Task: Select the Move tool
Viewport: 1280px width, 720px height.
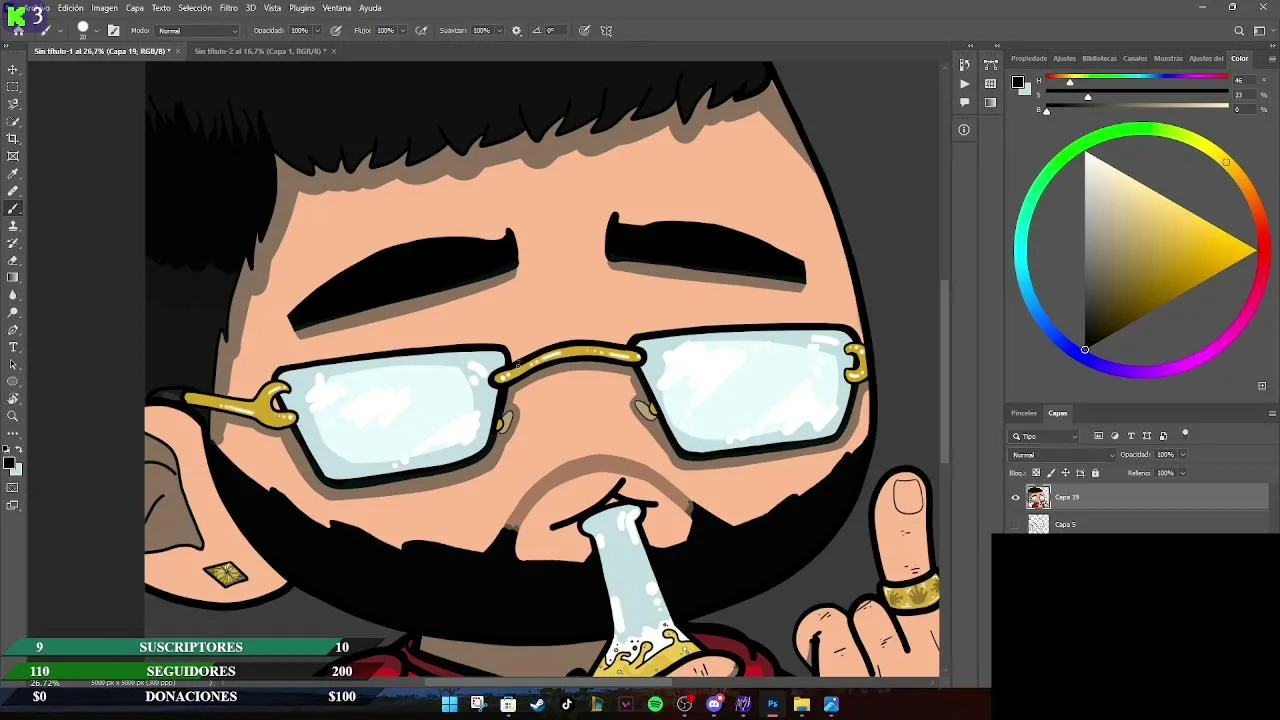Action: (x=13, y=69)
